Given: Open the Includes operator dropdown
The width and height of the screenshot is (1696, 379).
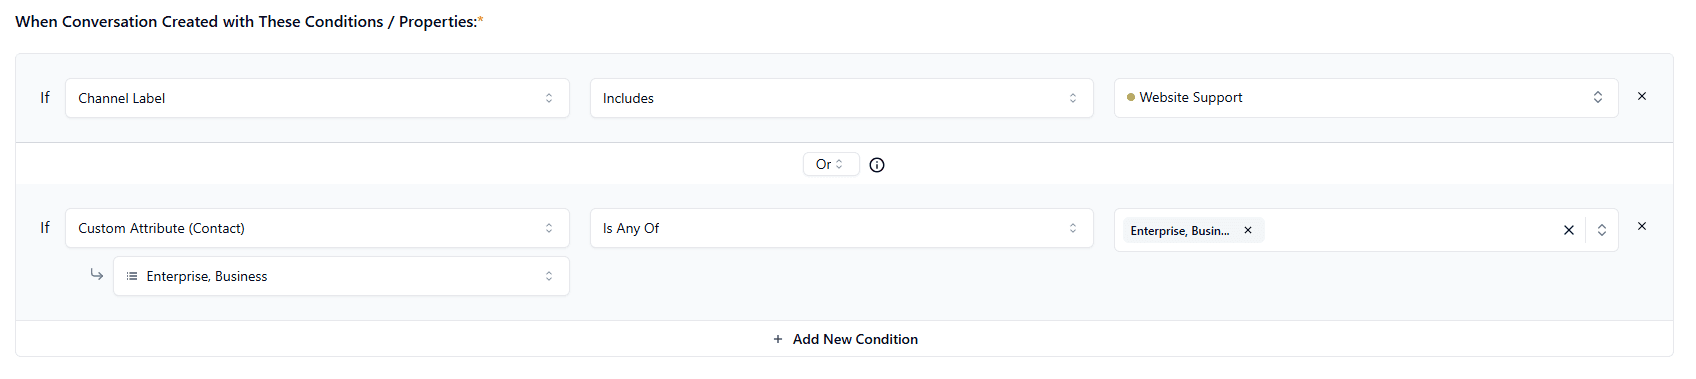Looking at the screenshot, I should tap(841, 98).
